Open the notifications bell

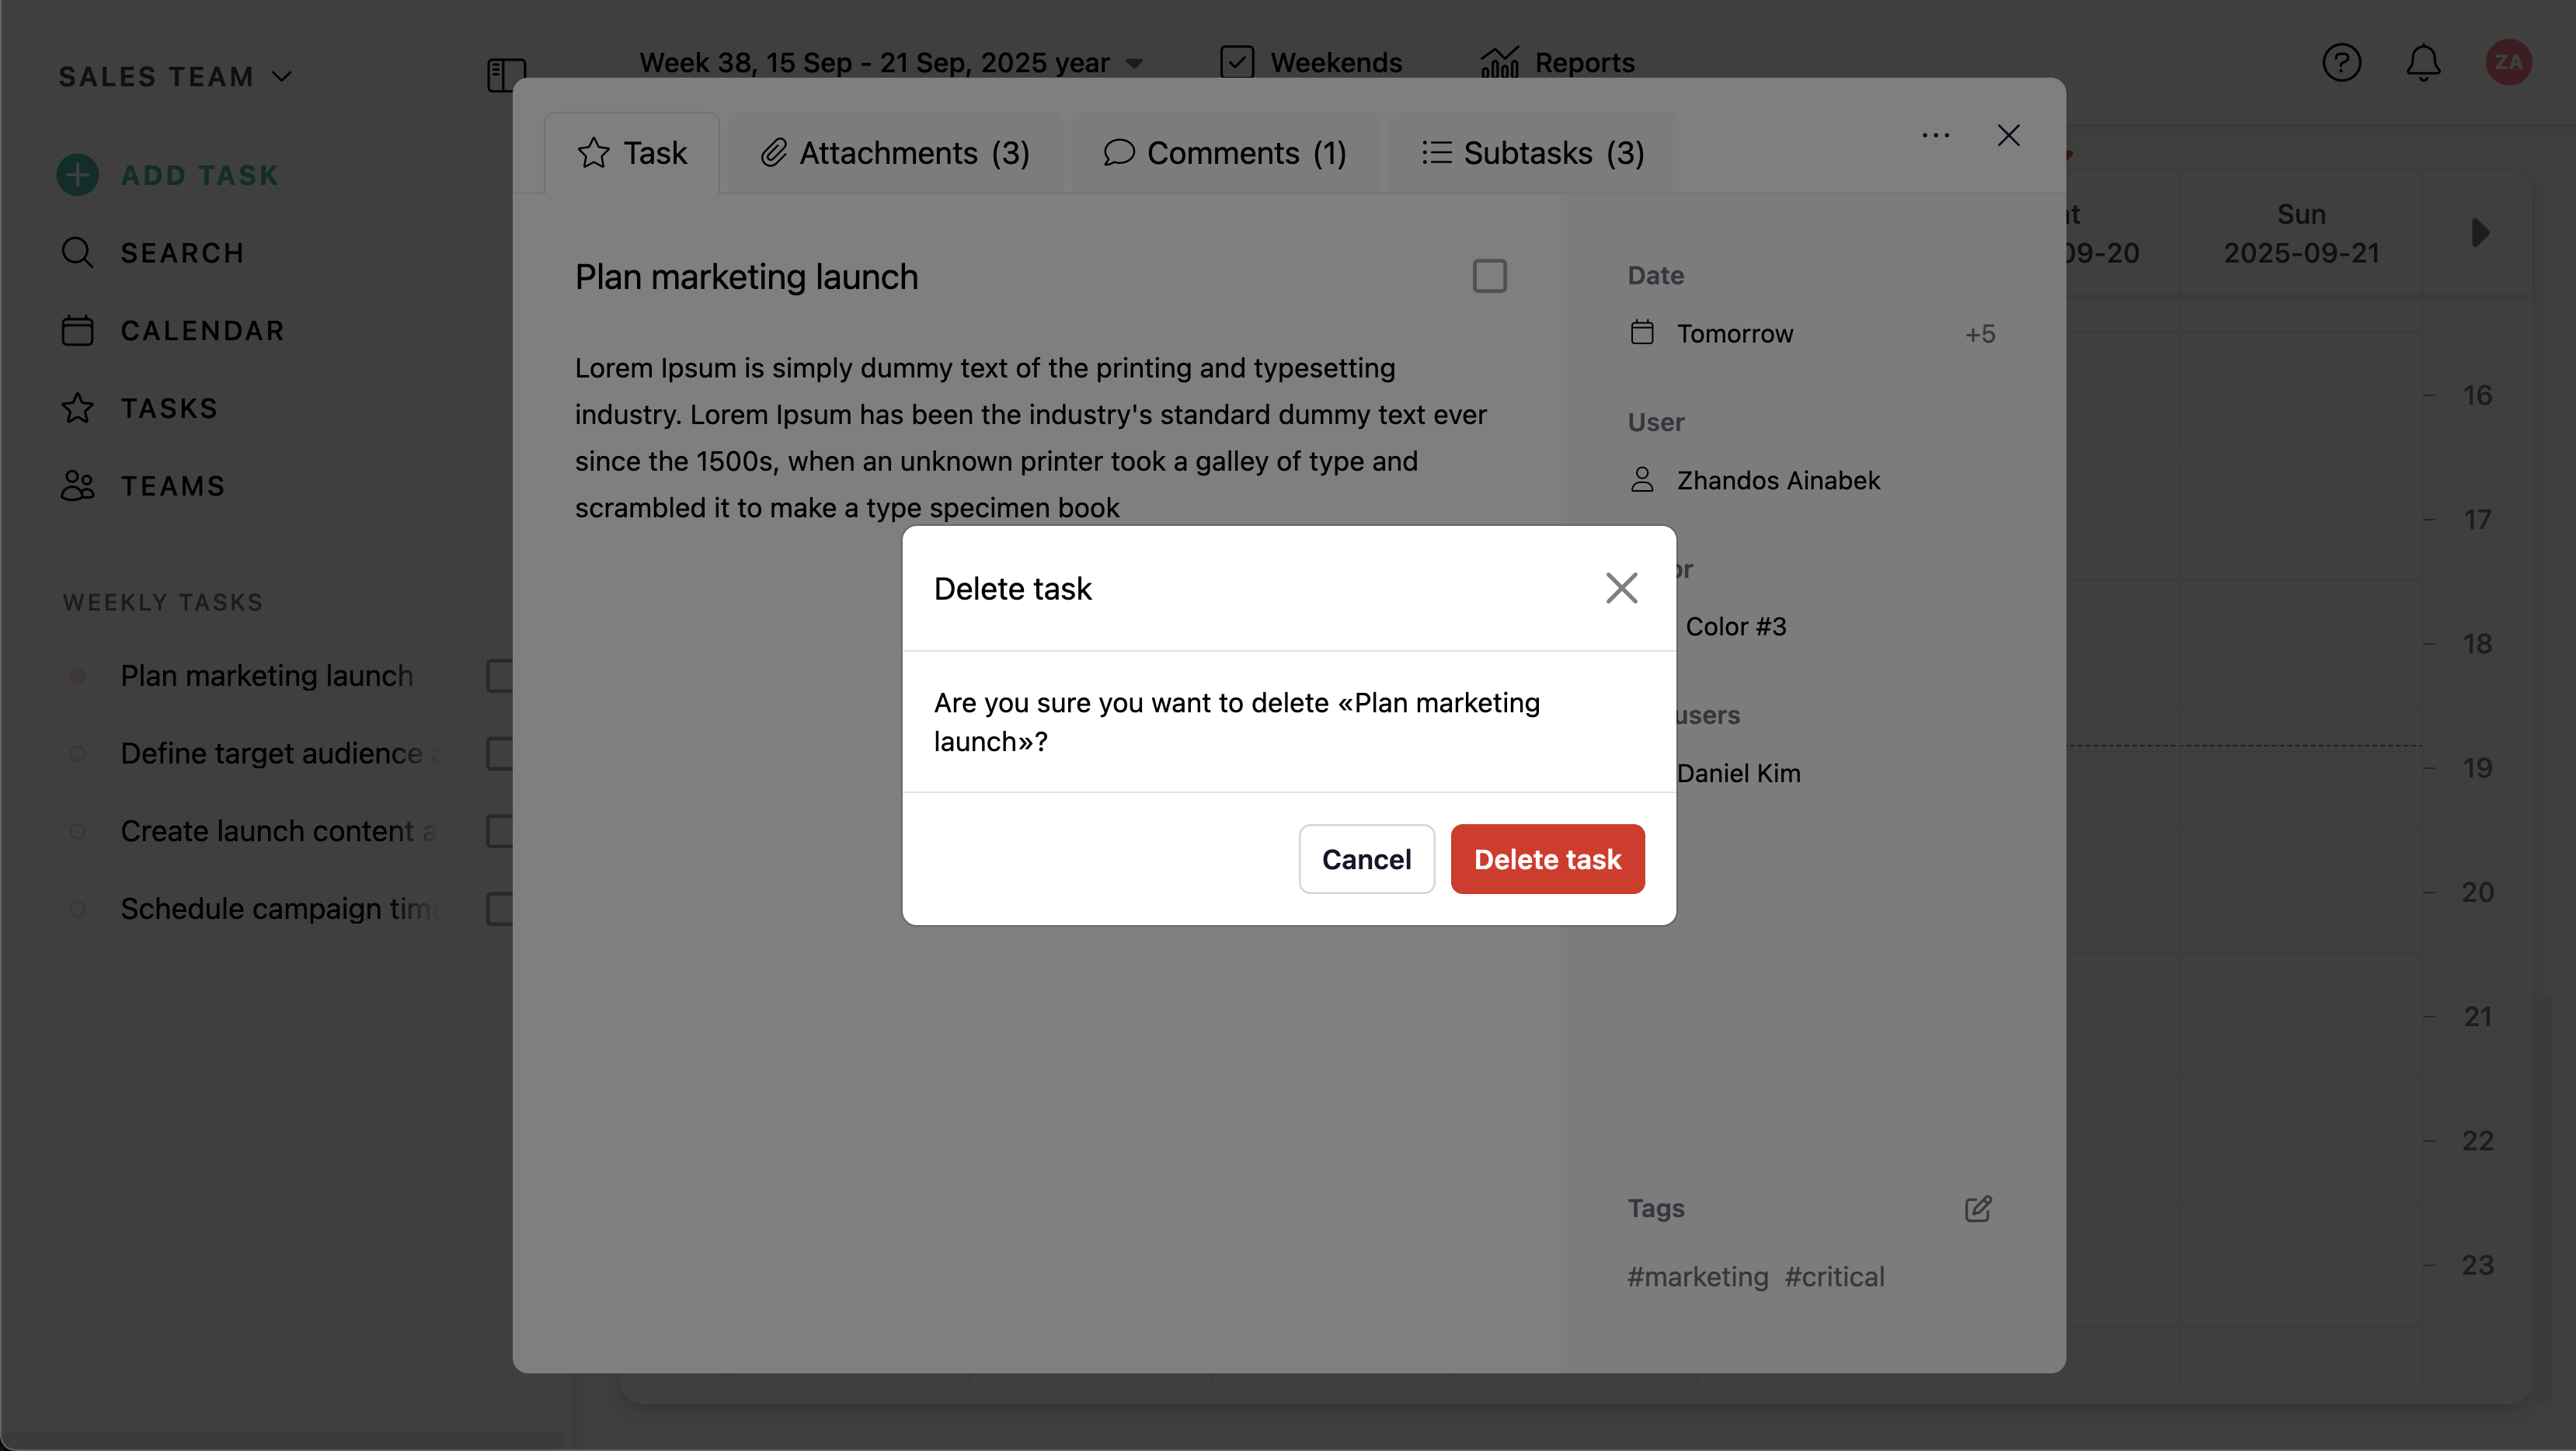2423,62
